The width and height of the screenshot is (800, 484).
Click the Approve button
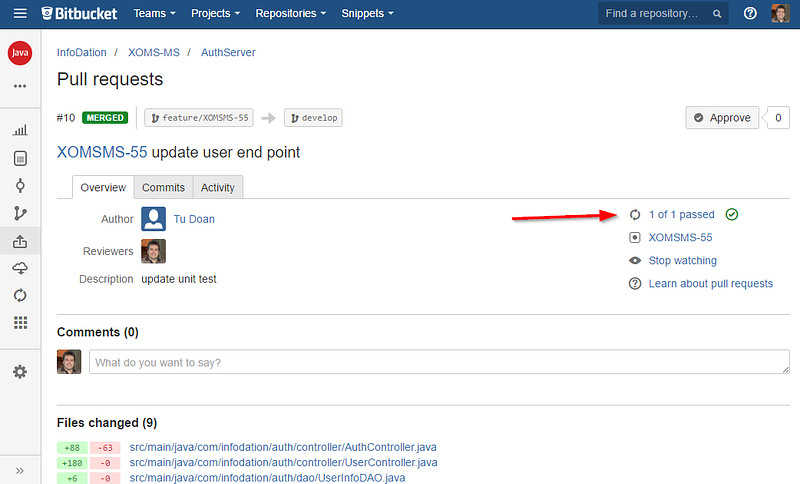pos(722,118)
